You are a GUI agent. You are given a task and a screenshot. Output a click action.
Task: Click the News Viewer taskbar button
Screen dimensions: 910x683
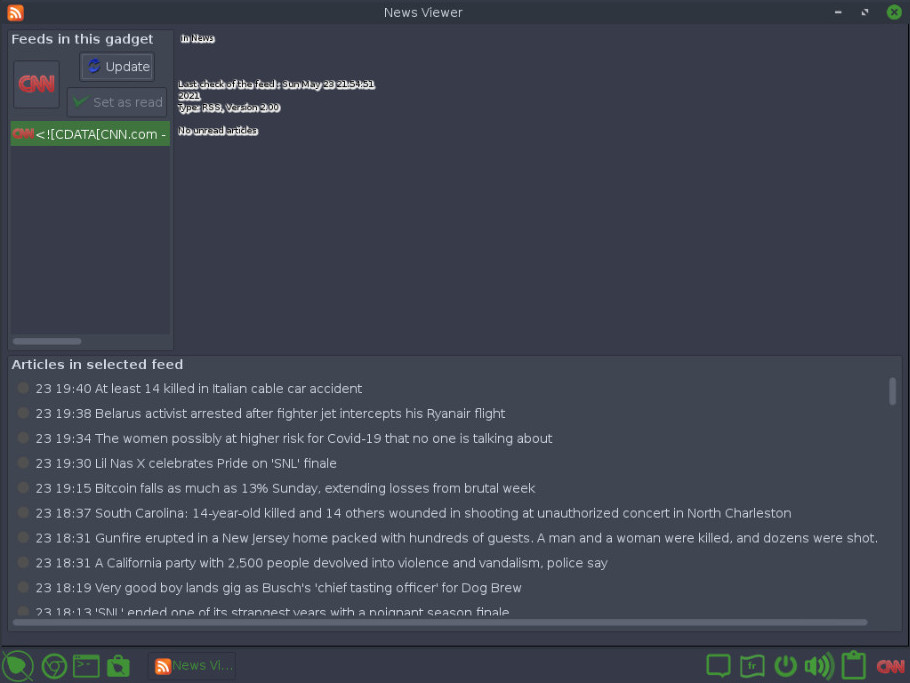pos(193,666)
